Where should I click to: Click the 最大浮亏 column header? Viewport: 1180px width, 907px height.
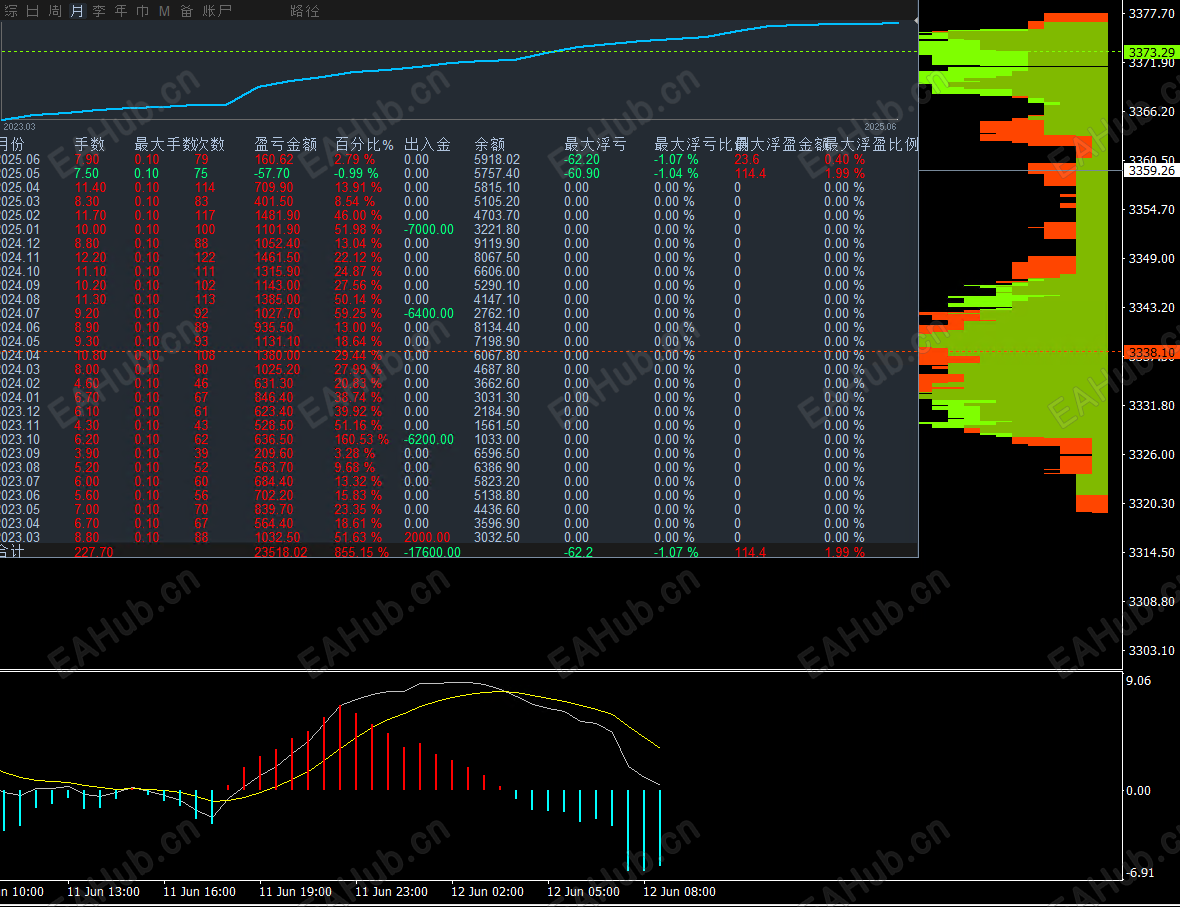(x=595, y=145)
